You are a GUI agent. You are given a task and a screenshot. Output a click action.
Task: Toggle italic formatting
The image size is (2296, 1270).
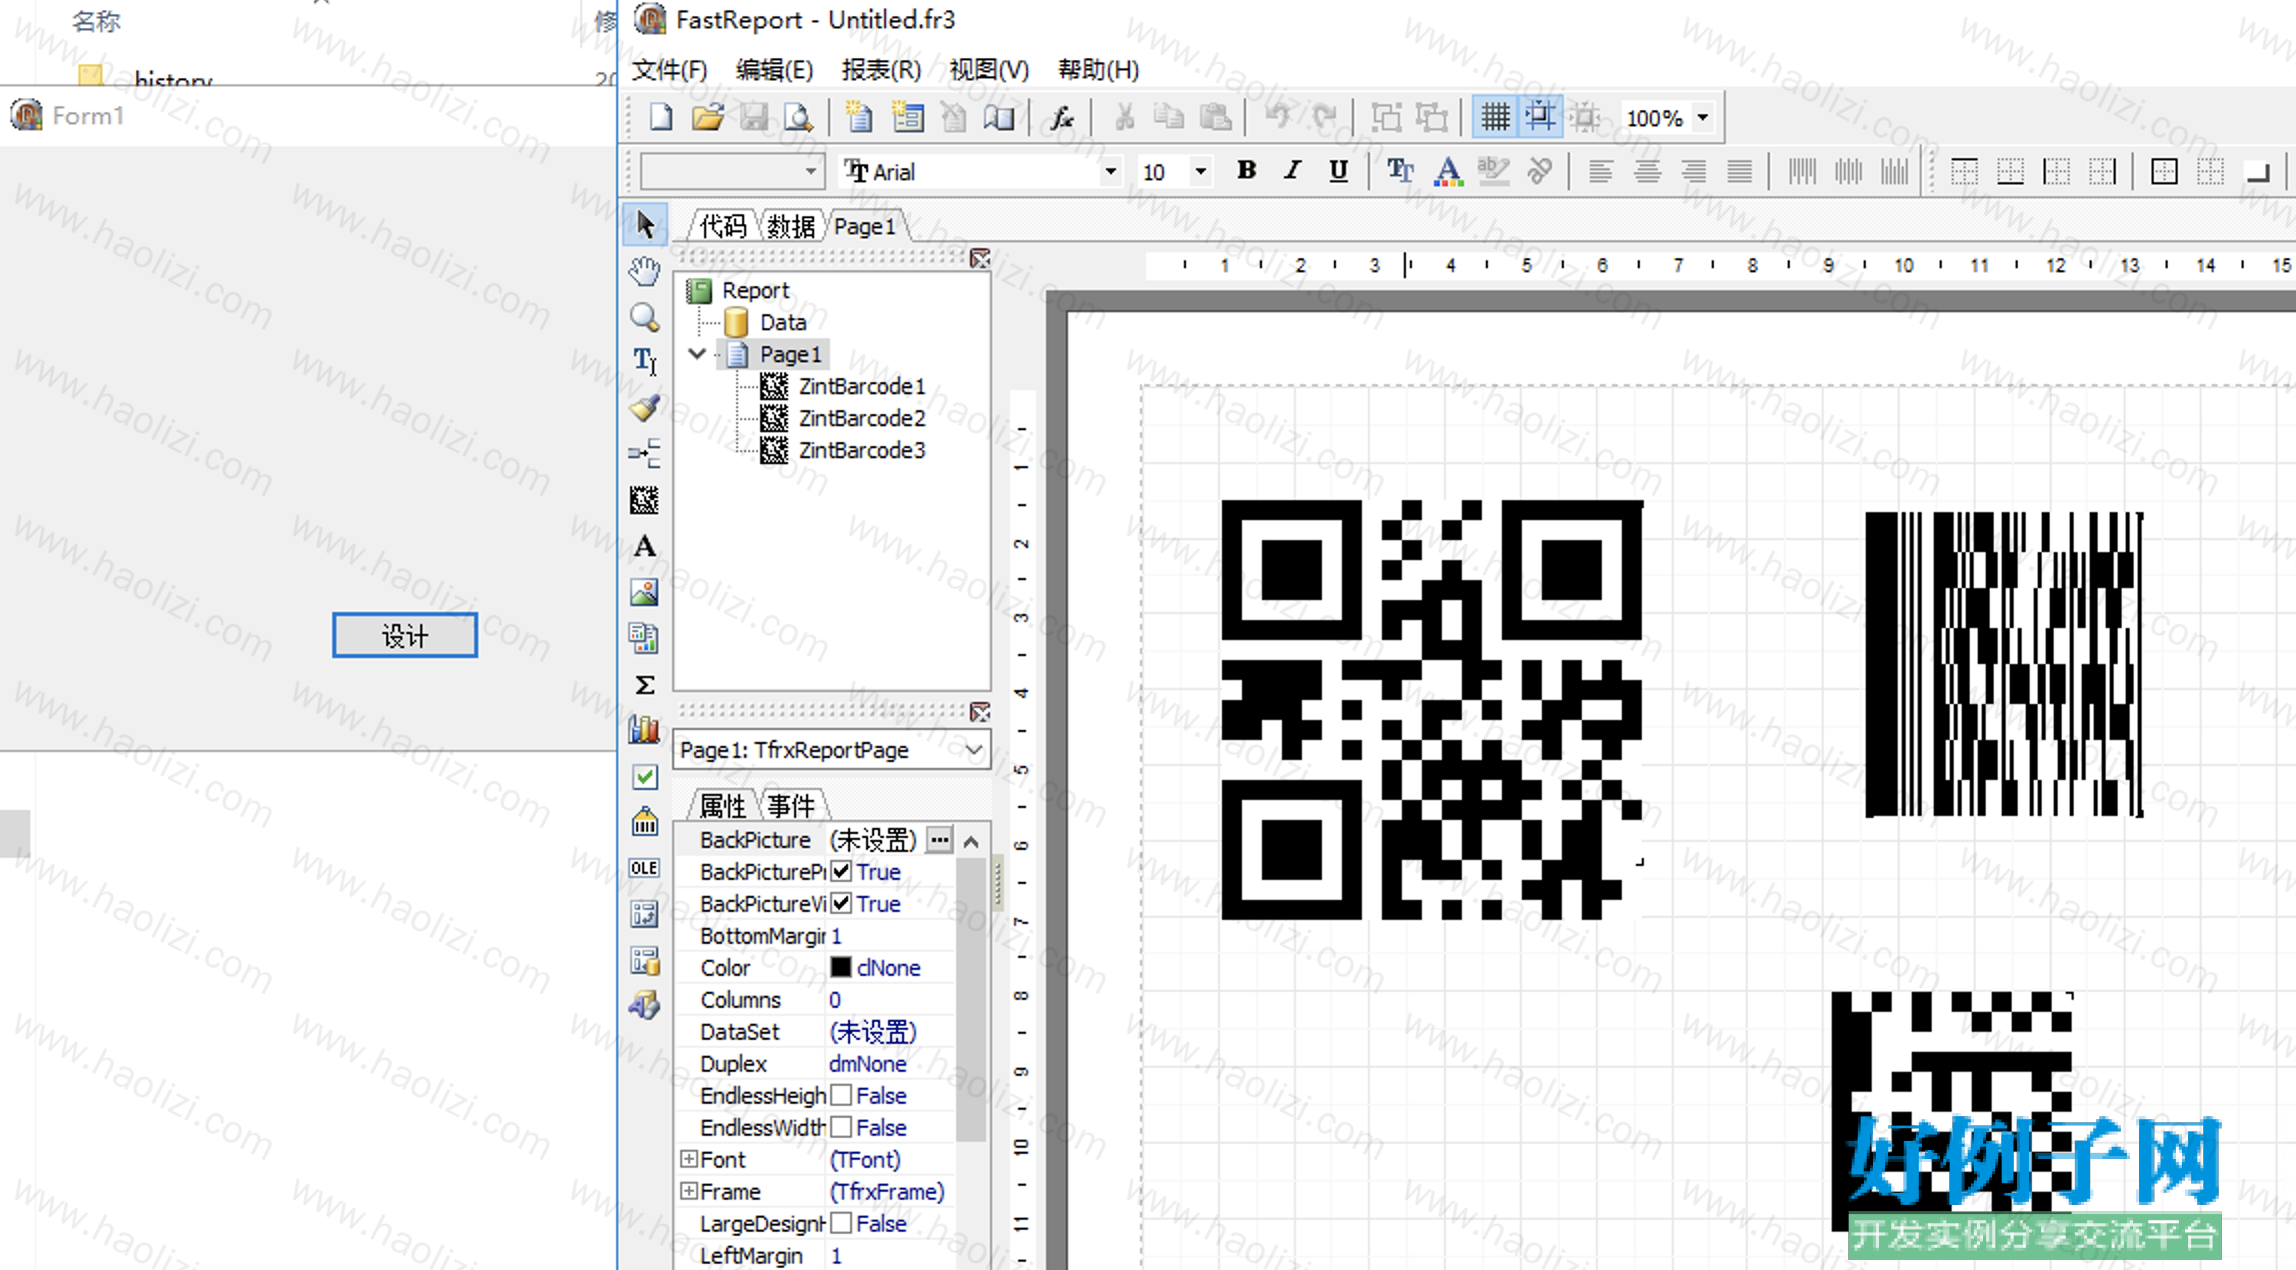[1292, 171]
